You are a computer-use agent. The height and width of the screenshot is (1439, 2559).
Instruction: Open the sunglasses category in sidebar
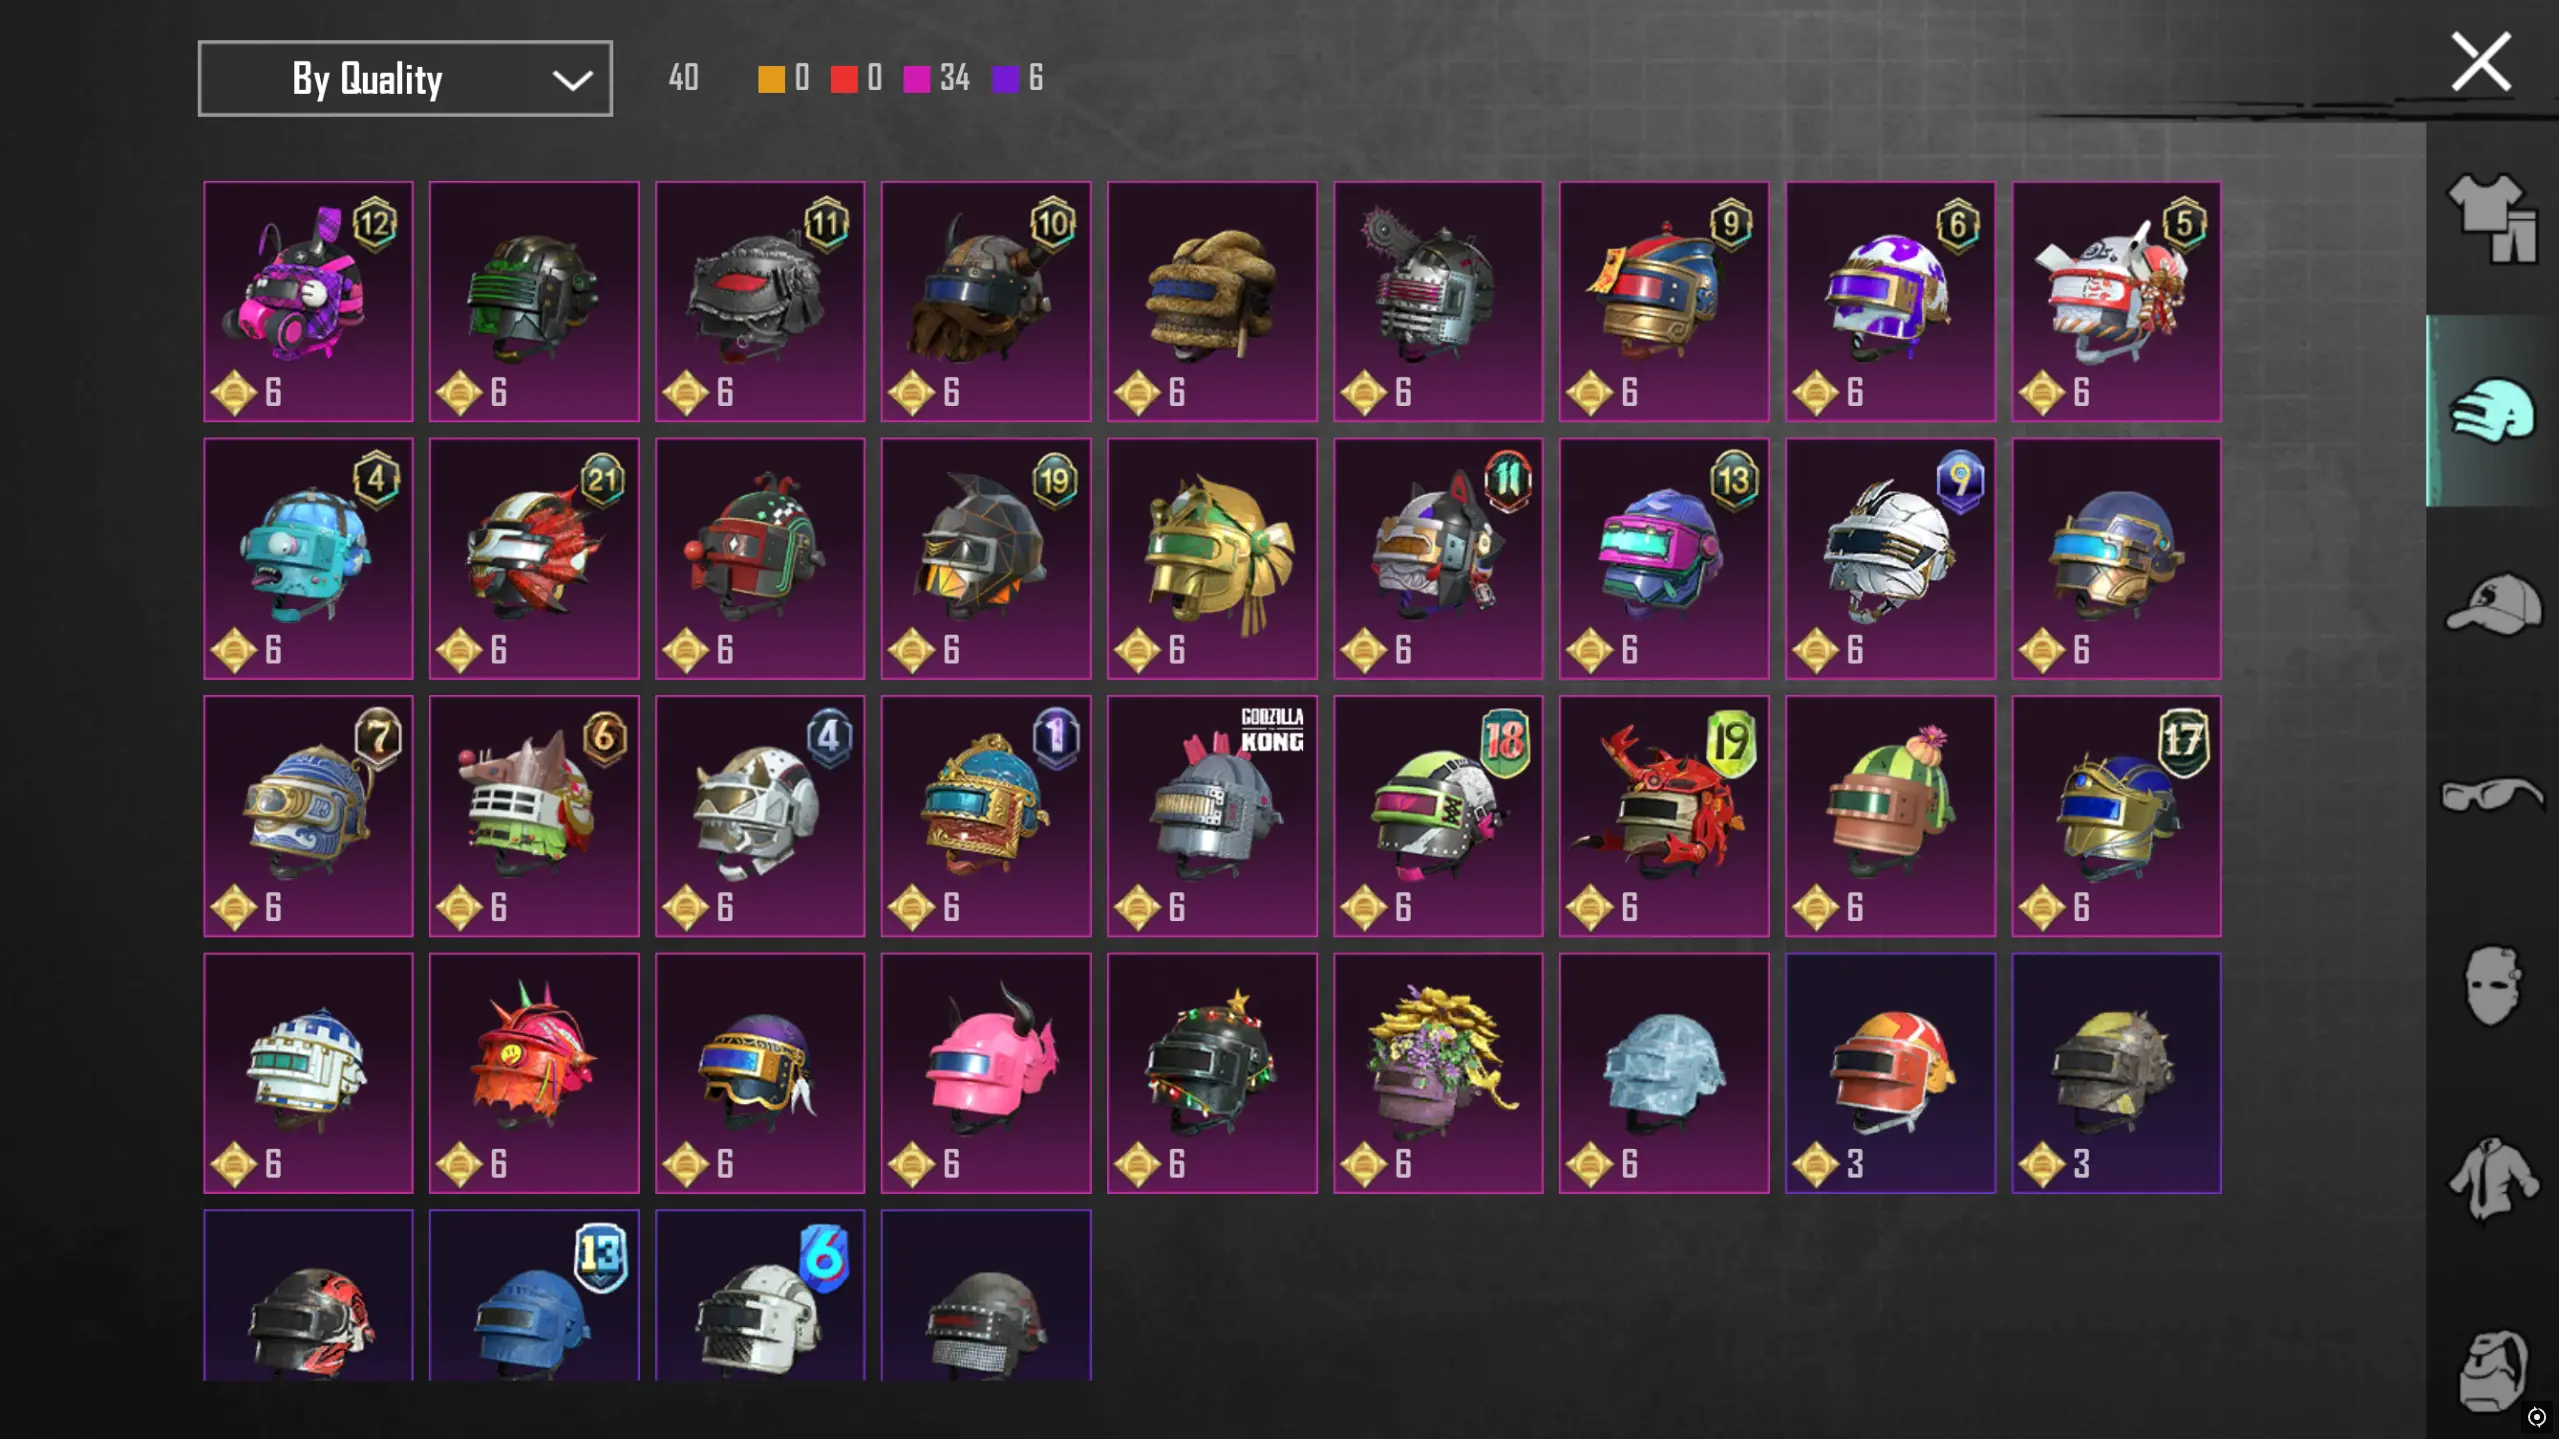click(2492, 795)
